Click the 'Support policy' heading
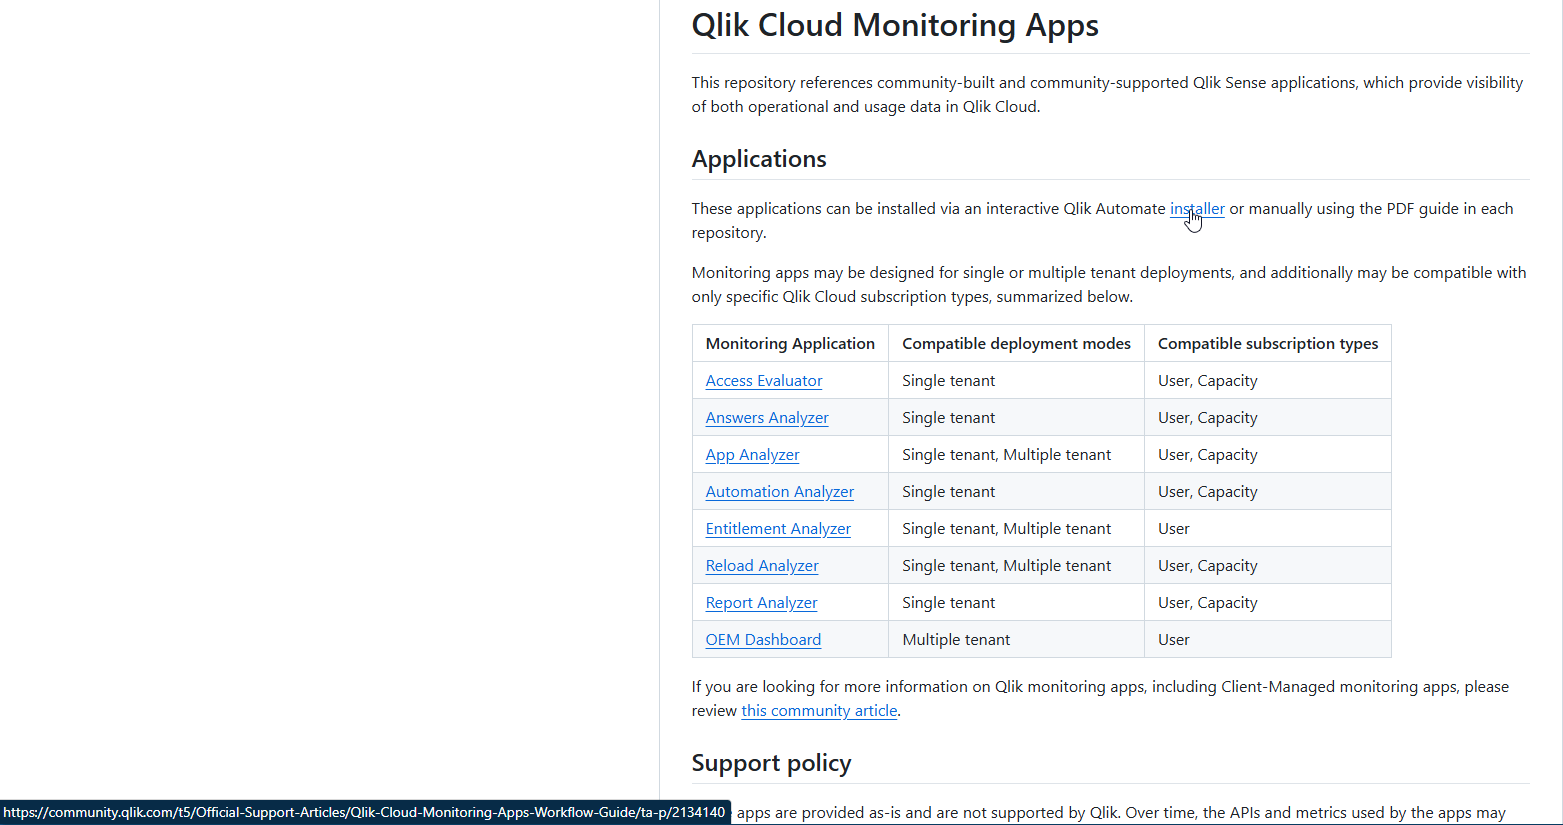1563x825 pixels. (771, 763)
